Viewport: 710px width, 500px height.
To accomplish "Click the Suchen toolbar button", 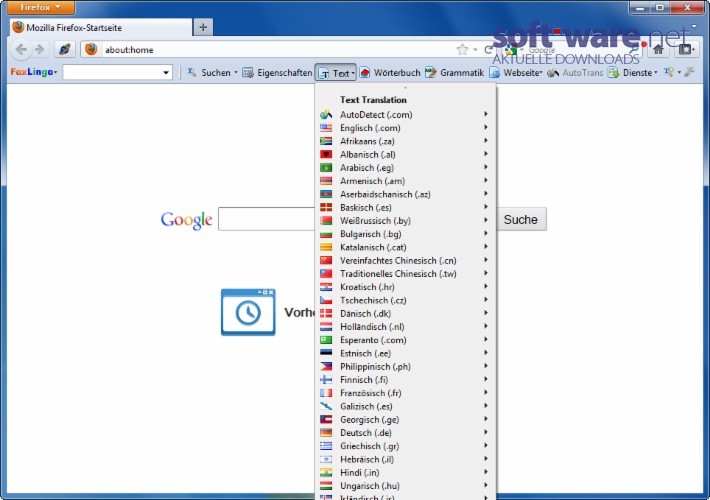I will point(212,72).
